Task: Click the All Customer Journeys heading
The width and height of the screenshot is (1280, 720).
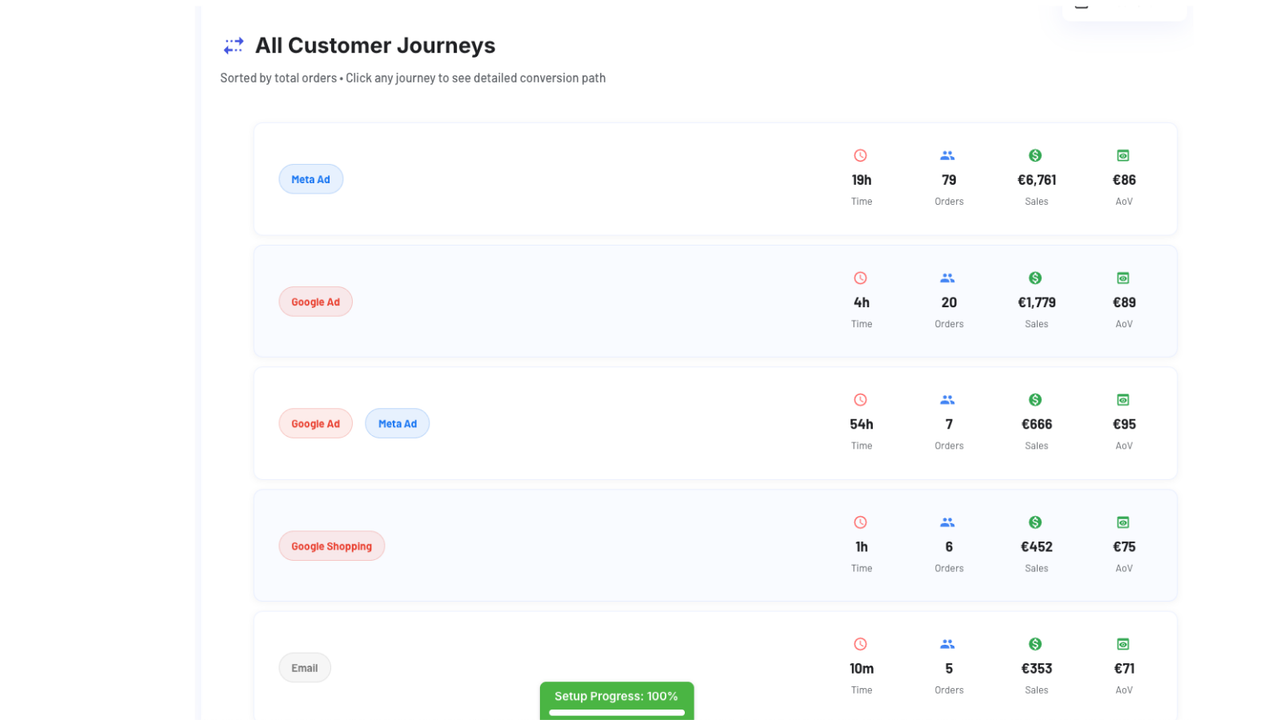Action: 375,46
